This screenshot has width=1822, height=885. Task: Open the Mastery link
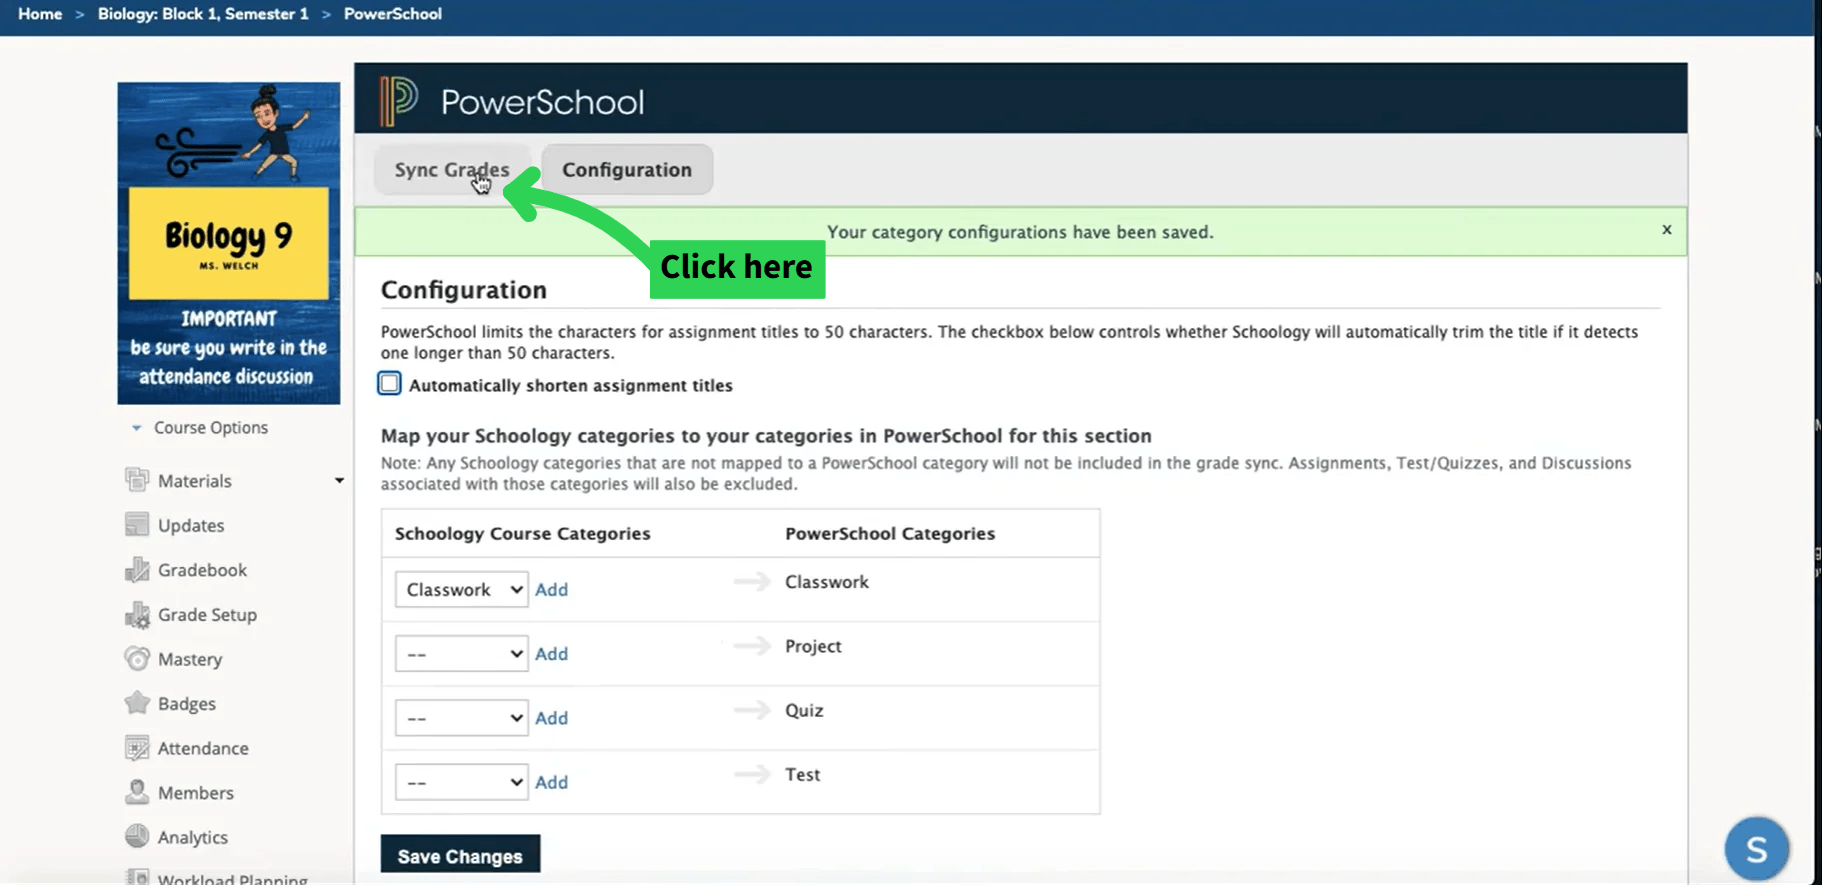(190, 659)
